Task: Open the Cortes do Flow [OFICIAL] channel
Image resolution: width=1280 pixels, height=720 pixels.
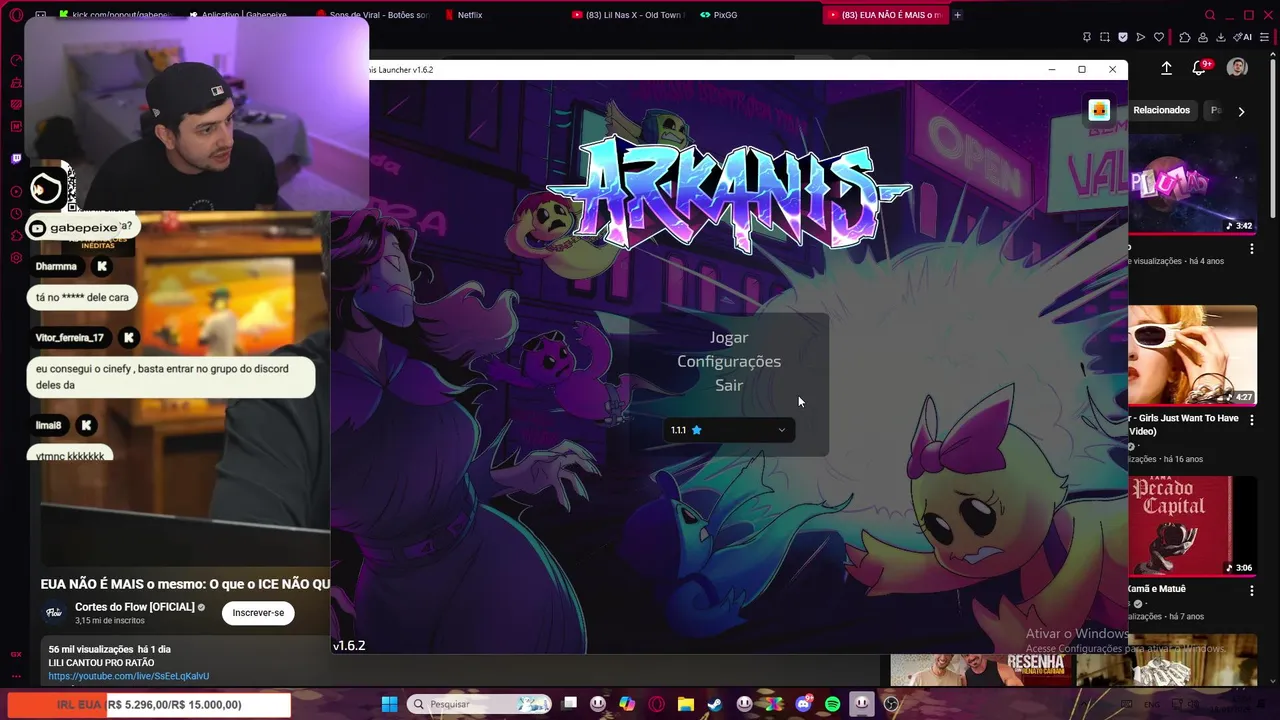Action: [x=134, y=607]
